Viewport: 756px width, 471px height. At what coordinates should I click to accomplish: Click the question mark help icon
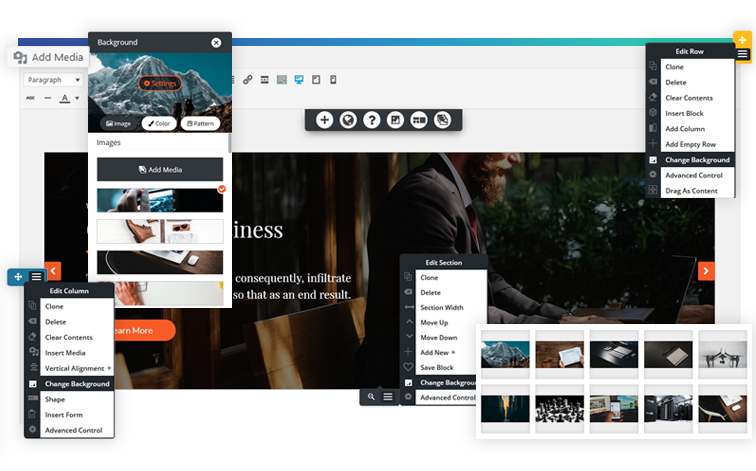pos(372,120)
